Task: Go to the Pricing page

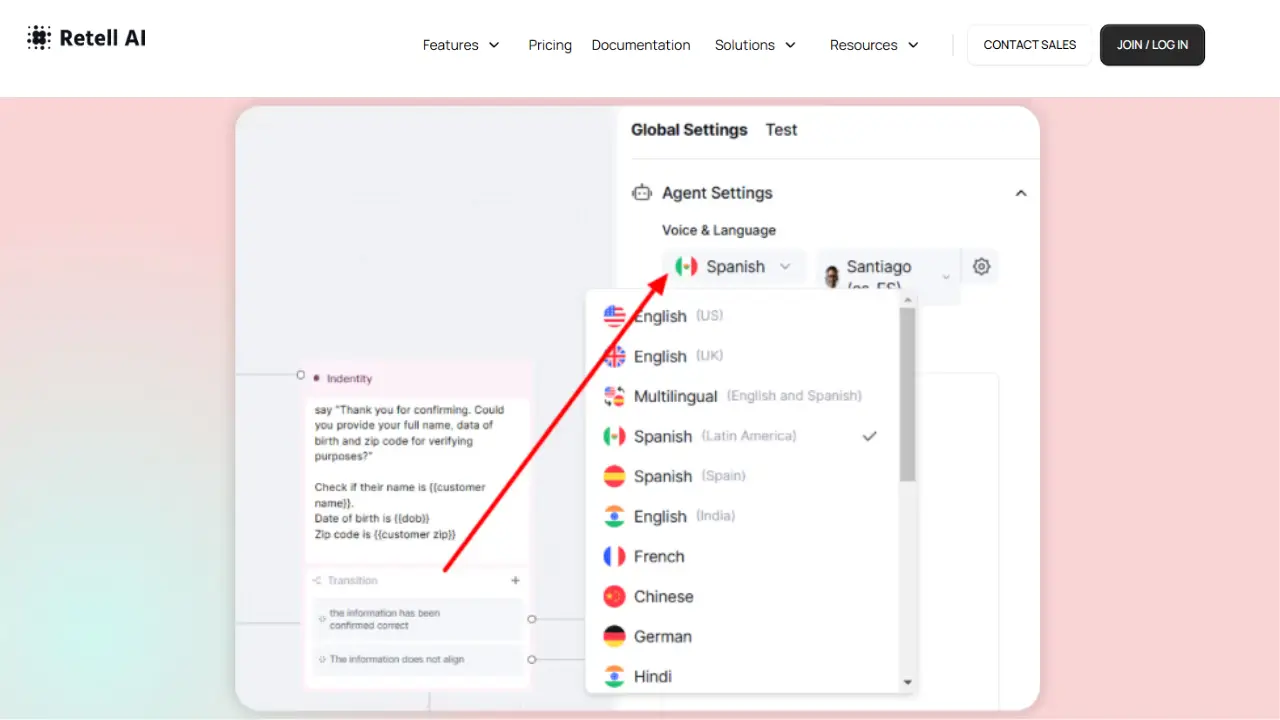Action: pos(550,45)
